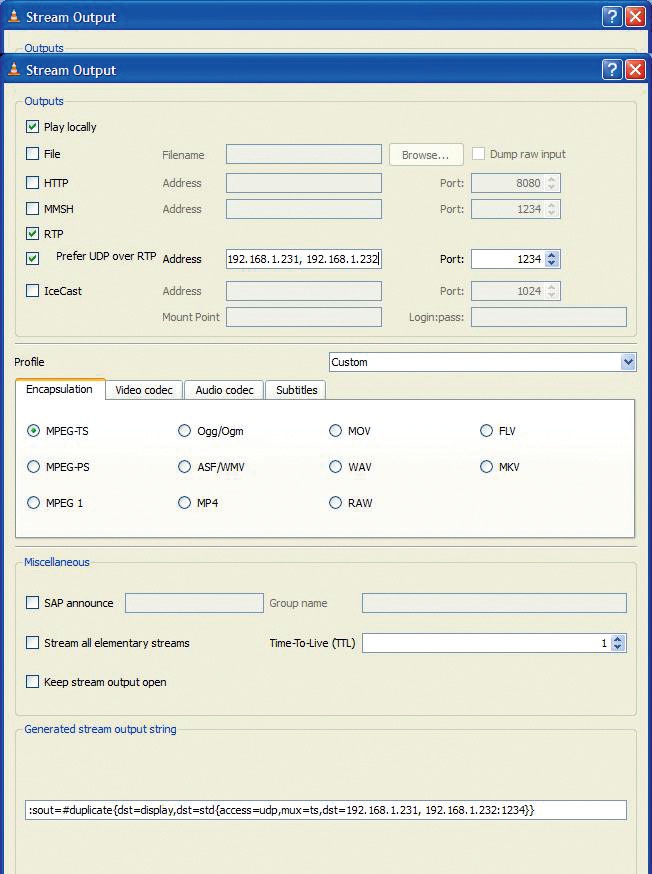Switch to the Audio codec tab

click(224, 390)
